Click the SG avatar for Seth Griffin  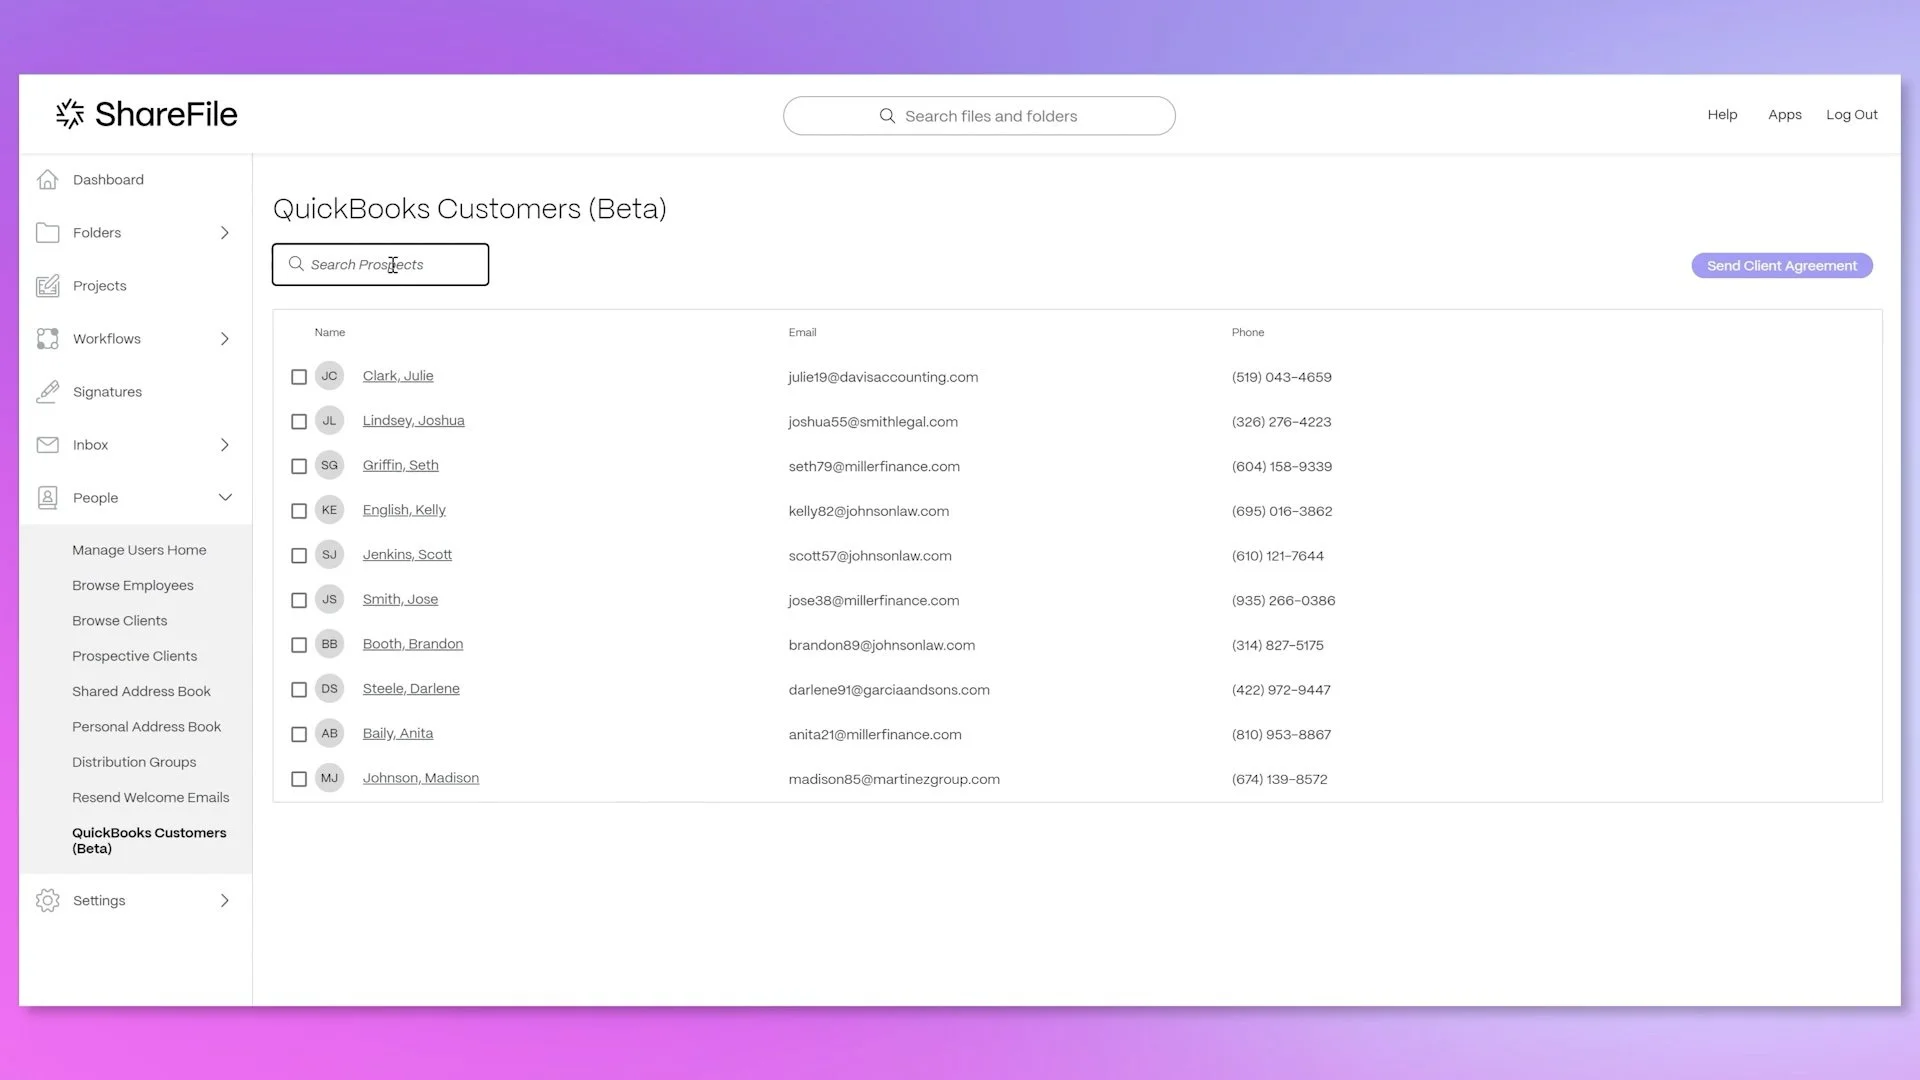(329, 465)
